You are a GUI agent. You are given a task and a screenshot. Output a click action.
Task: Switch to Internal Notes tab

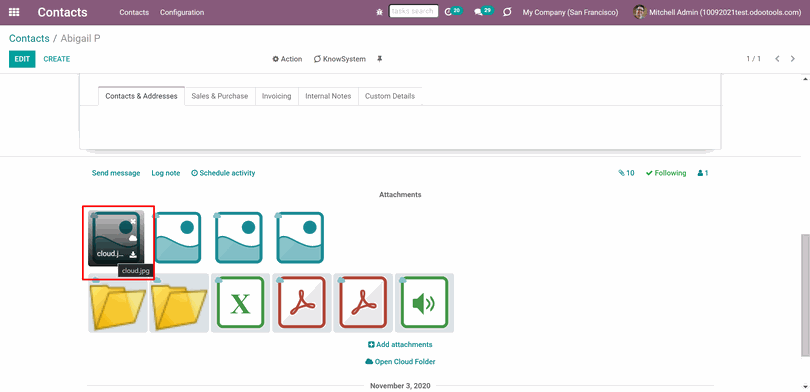pos(328,96)
